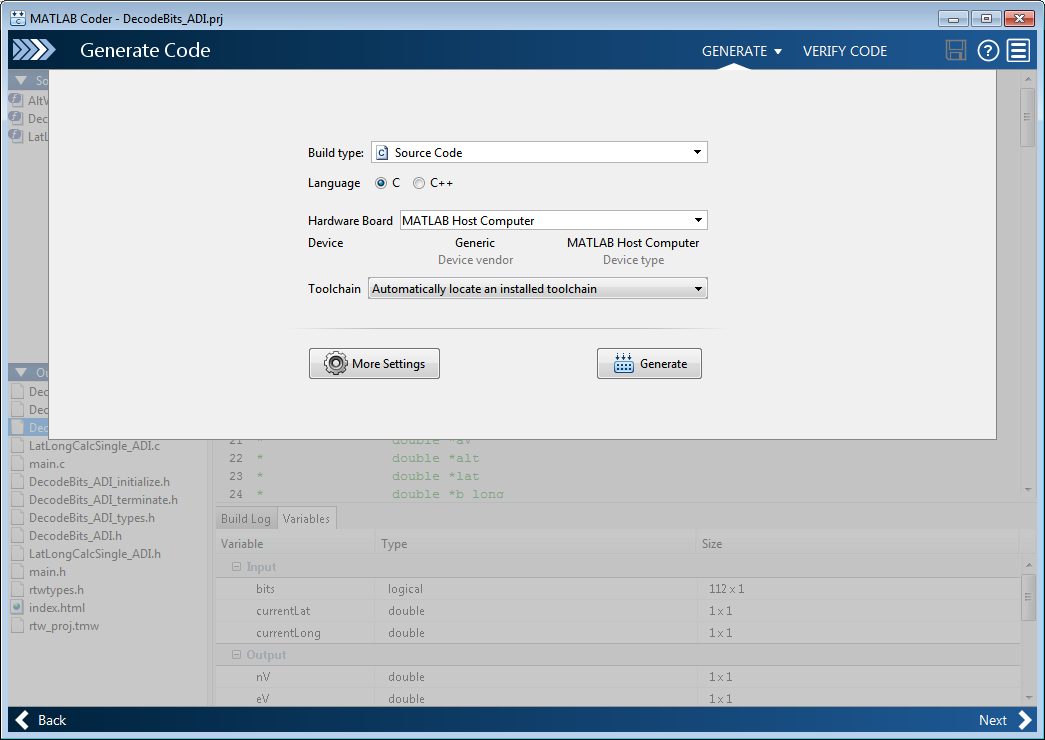
Task: Select the C language radio button
Action: [381, 183]
